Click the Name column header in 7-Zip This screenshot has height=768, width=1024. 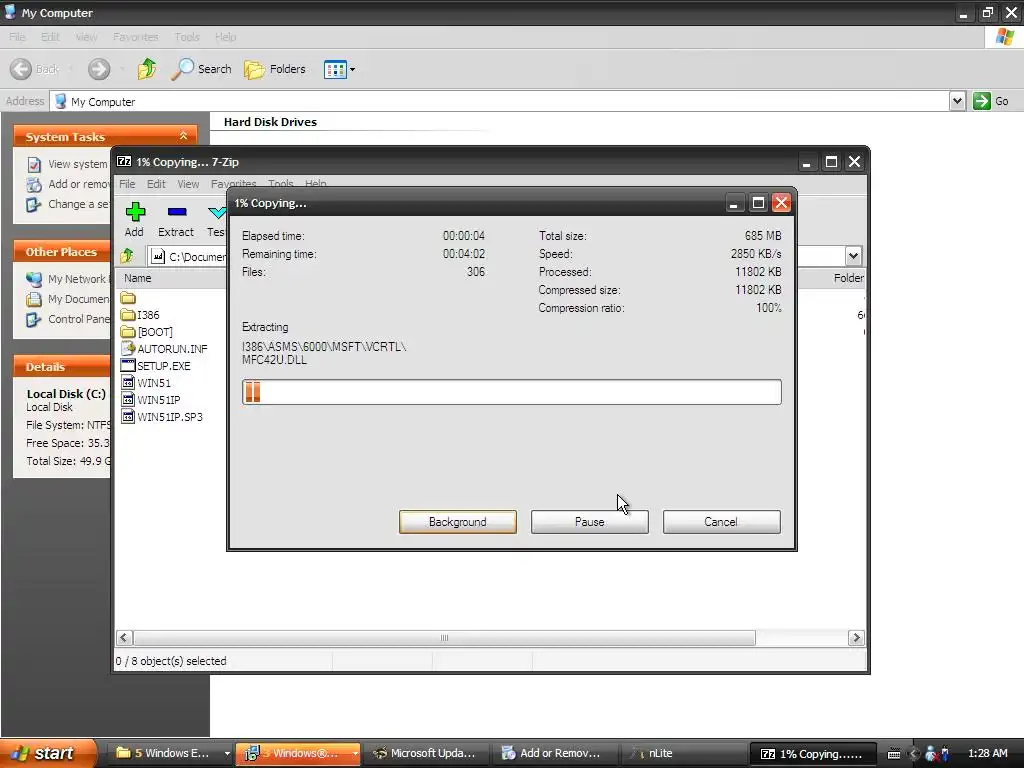point(171,278)
